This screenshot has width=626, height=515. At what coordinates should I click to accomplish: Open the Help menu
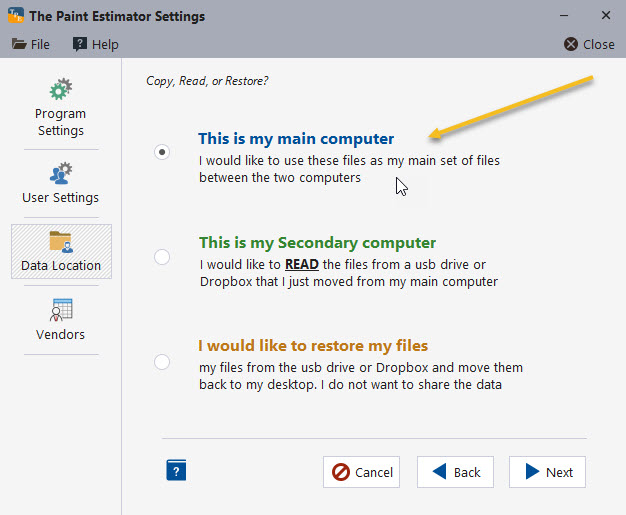(96, 44)
